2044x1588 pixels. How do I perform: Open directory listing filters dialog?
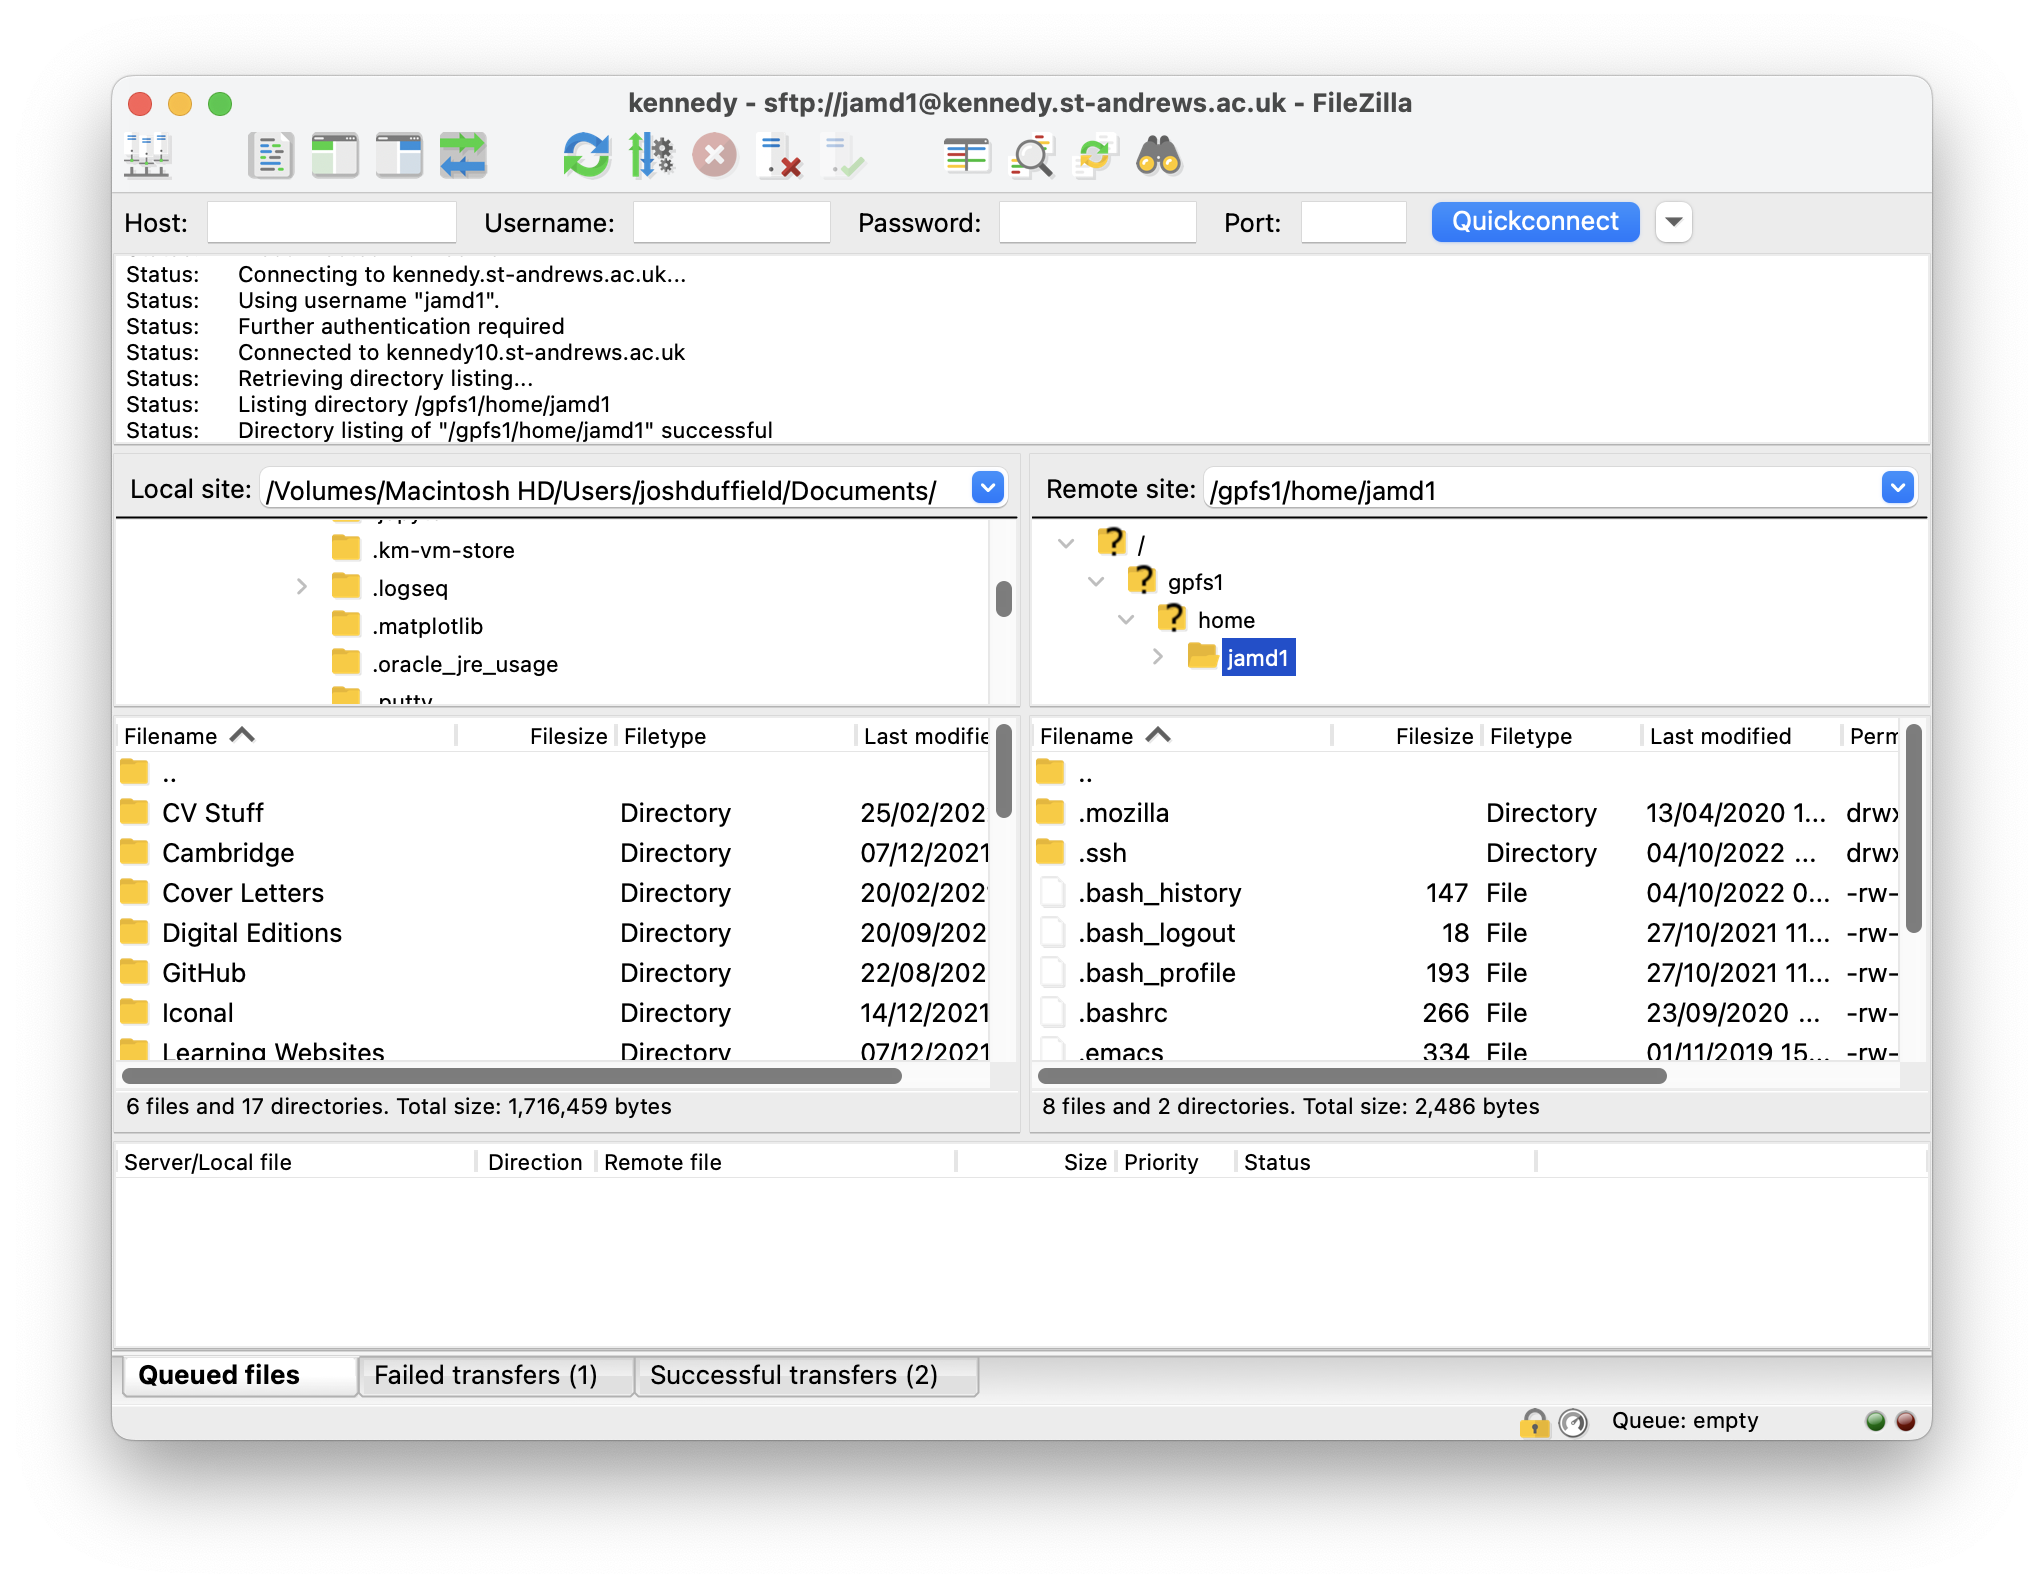[966, 157]
